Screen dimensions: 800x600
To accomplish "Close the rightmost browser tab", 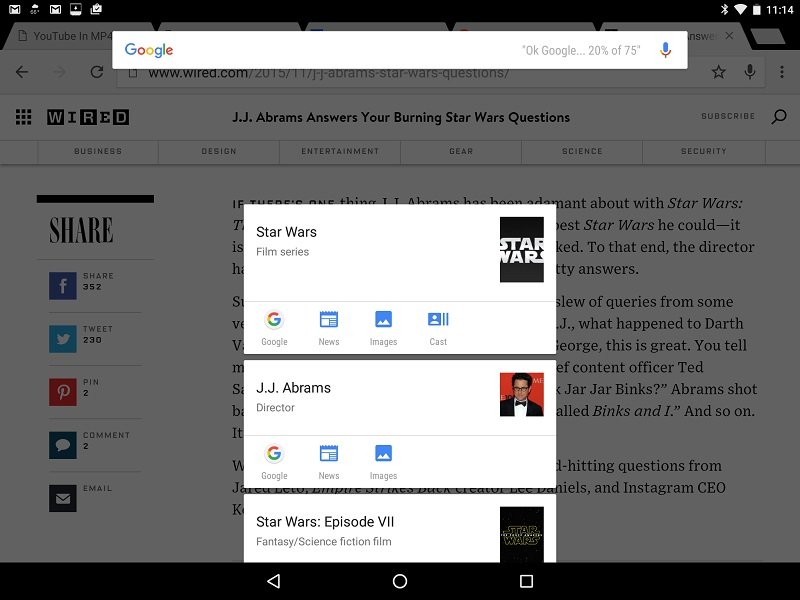I will tap(730, 36).
